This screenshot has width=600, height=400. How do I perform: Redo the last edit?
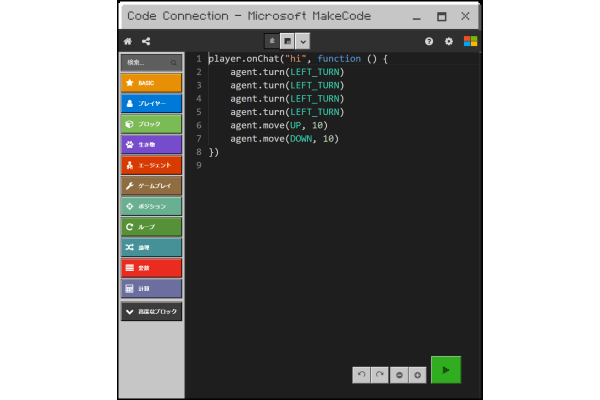pos(379,374)
